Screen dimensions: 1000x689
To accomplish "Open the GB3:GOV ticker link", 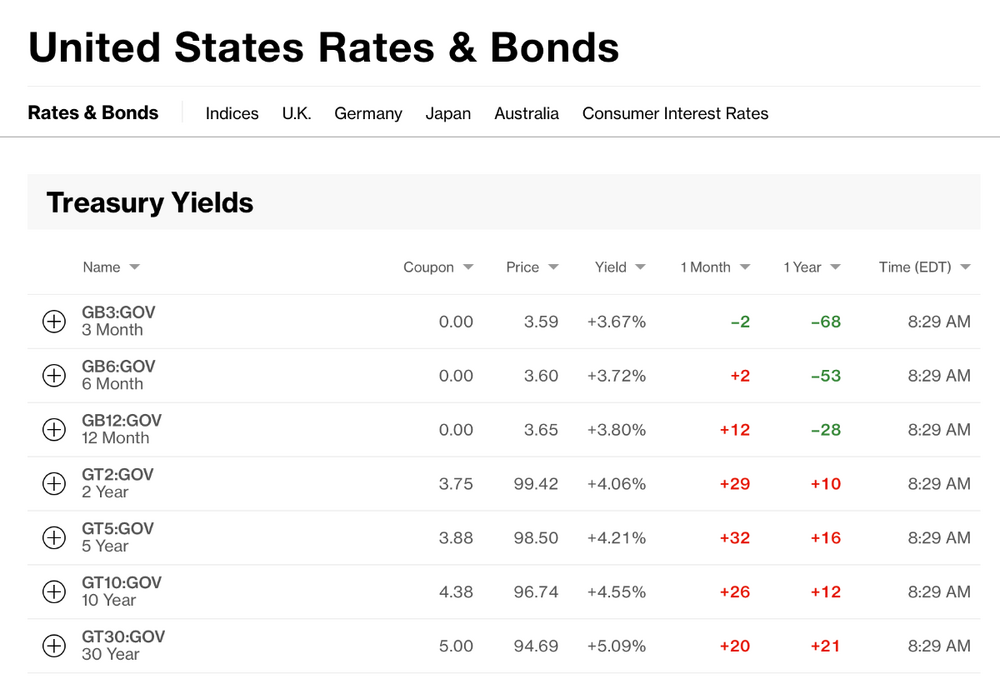I will [x=119, y=312].
